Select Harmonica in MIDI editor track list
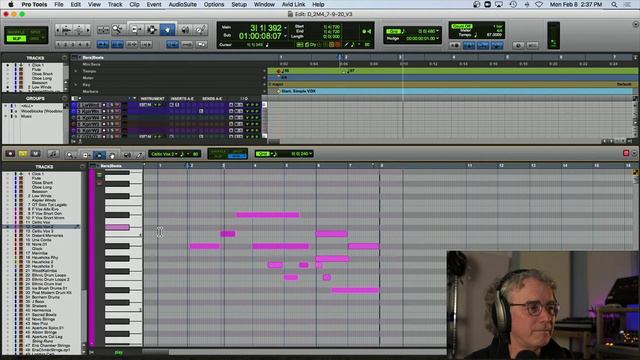 (41, 310)
